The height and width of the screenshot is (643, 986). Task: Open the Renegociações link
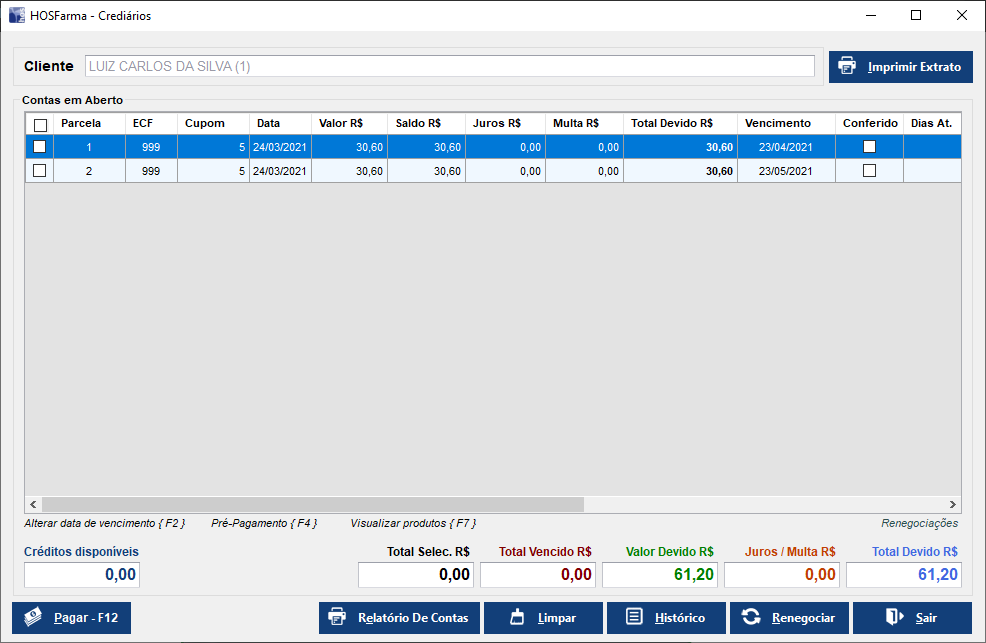pyautogui.click(x=919, y=523)
